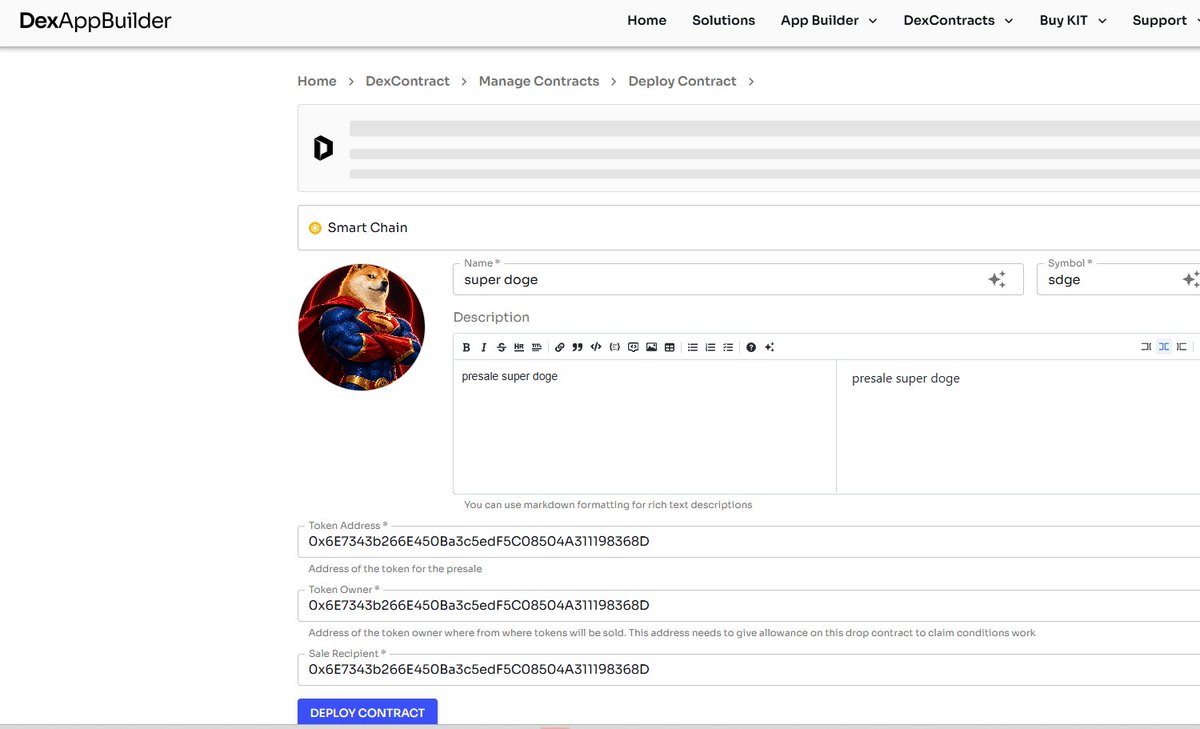This screenshot has height=729, width=1200.
Task: Go to DexContract breadcrumb link
Action: point(408,81)
